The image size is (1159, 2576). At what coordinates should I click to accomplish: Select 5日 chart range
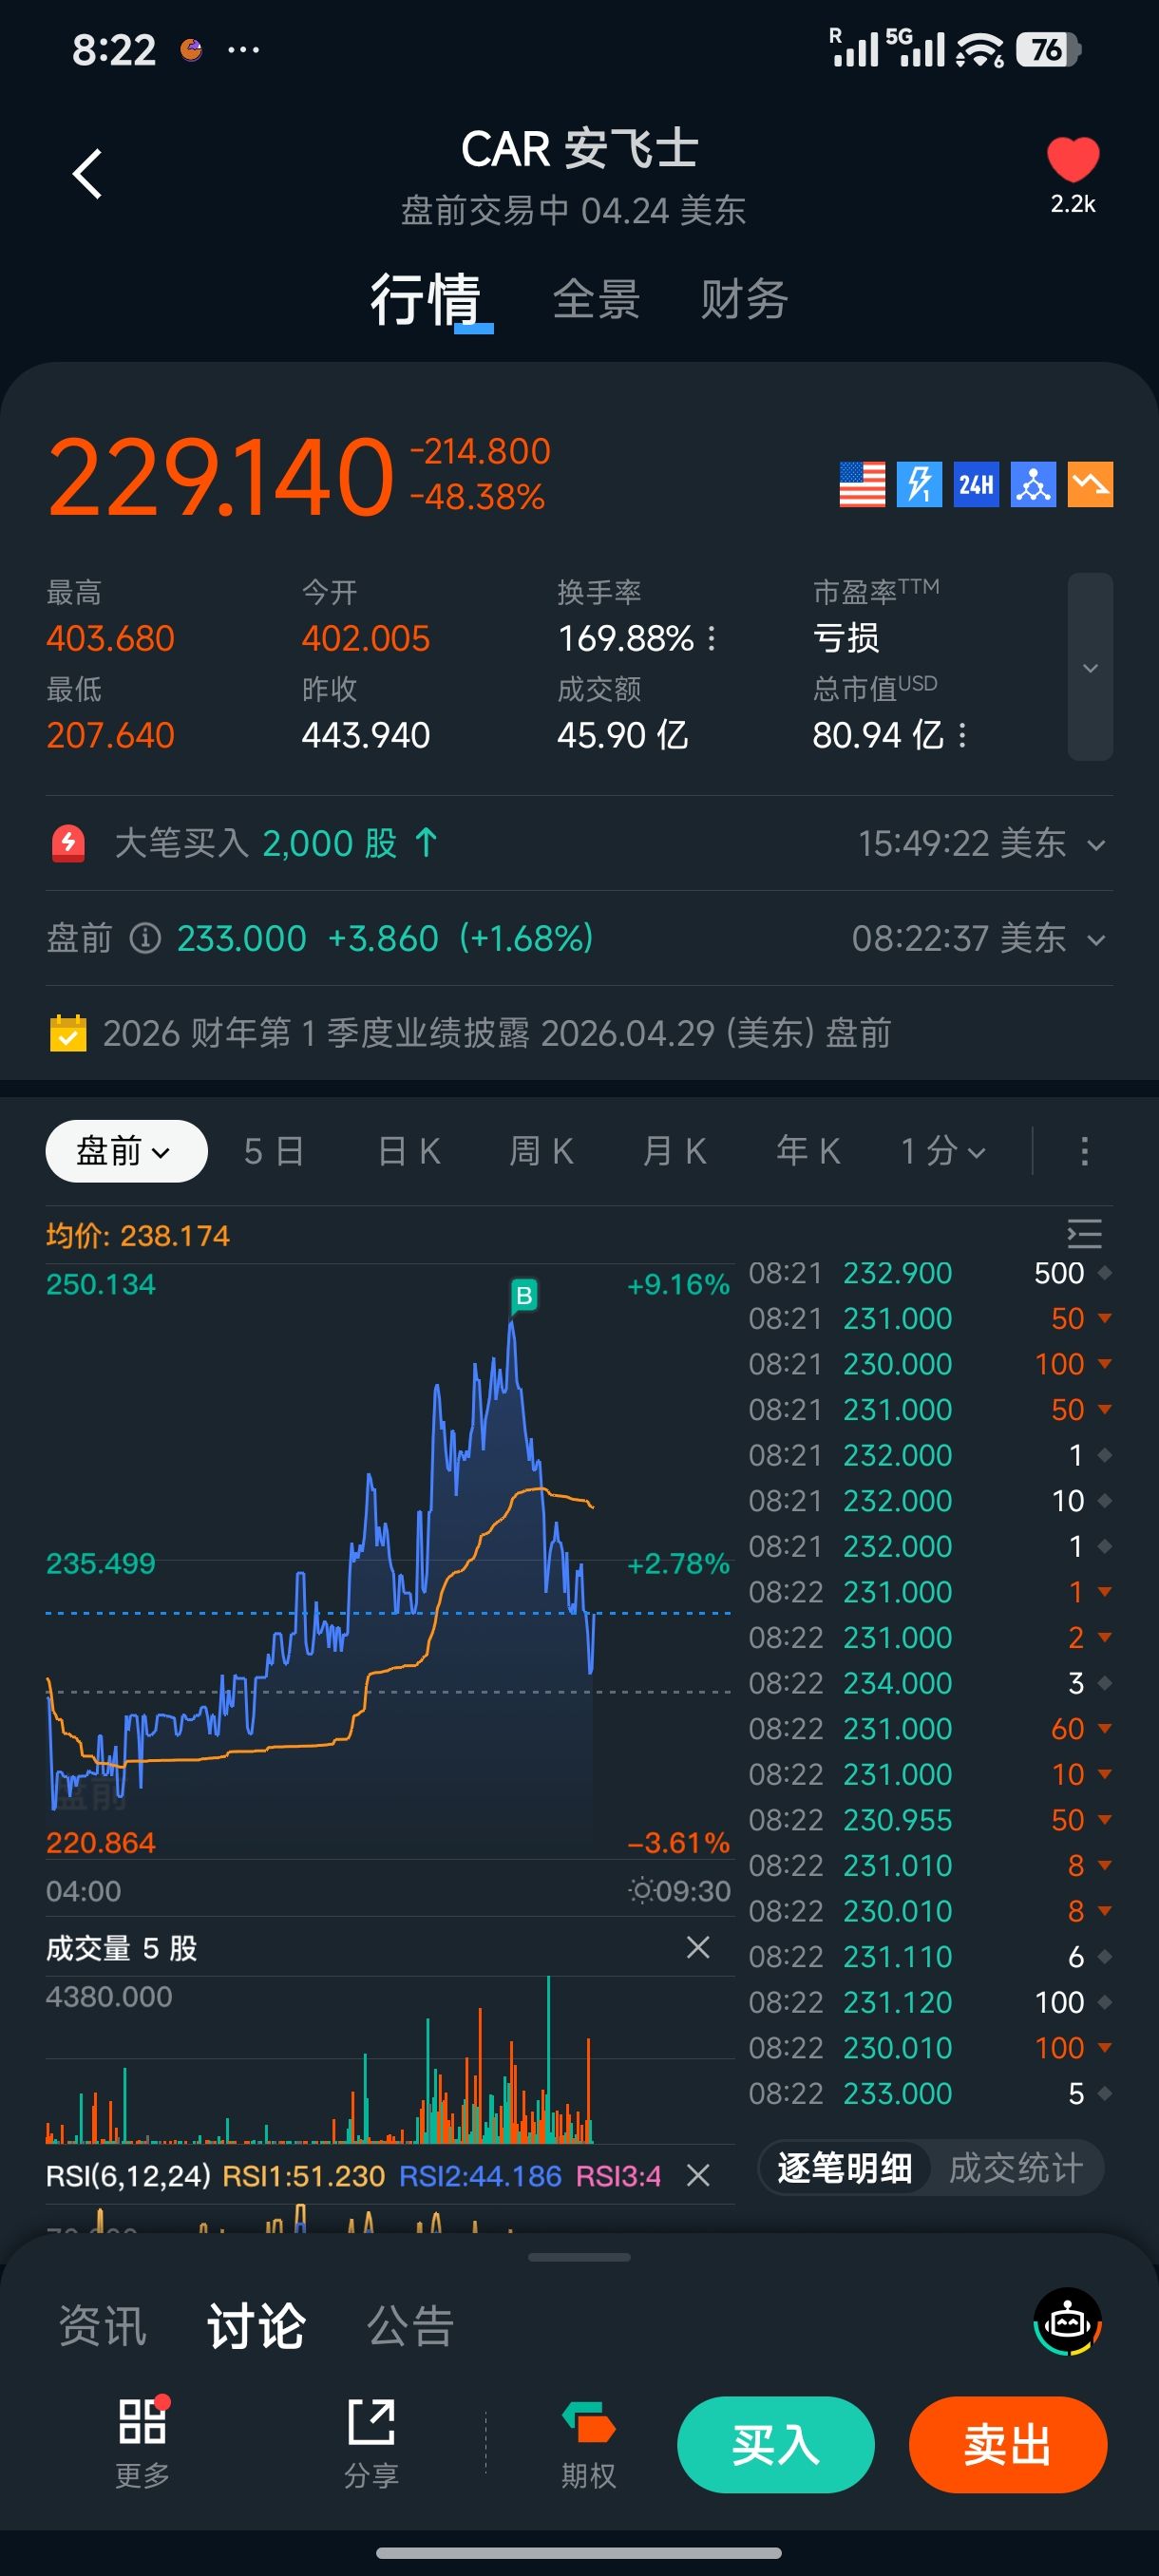point(274,1151)
